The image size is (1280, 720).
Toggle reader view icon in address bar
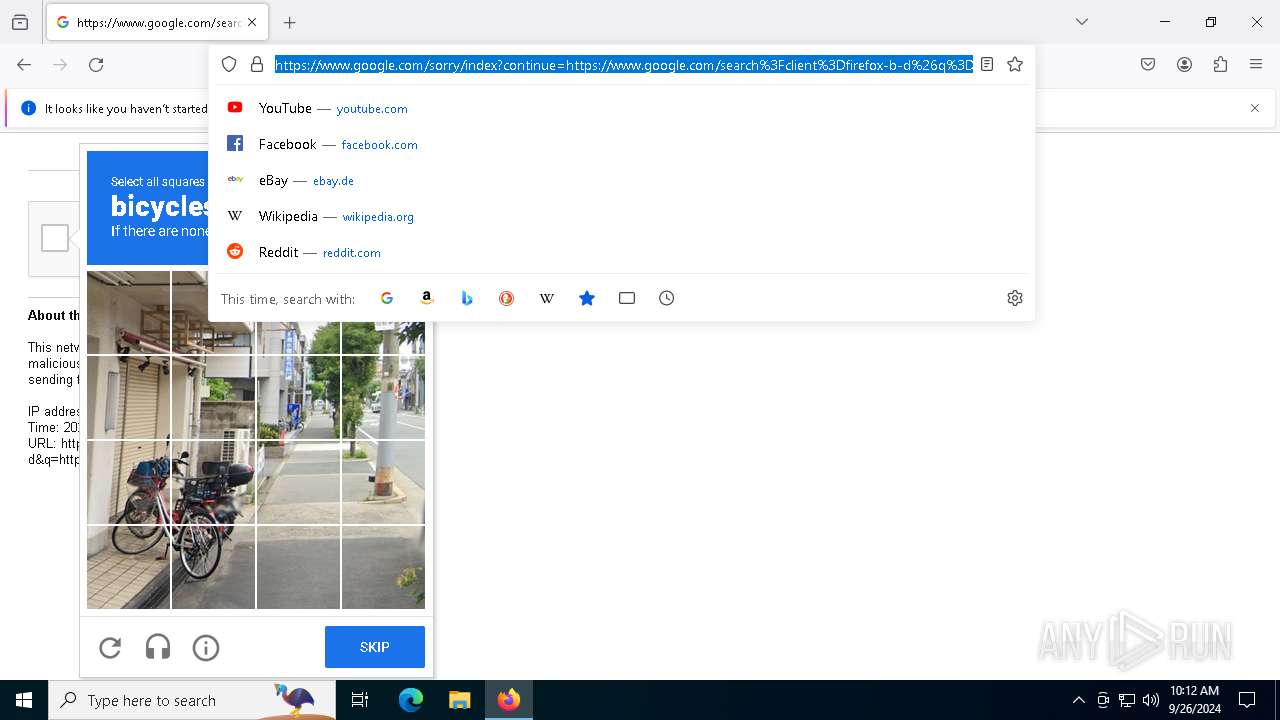[x=987, y=64]
